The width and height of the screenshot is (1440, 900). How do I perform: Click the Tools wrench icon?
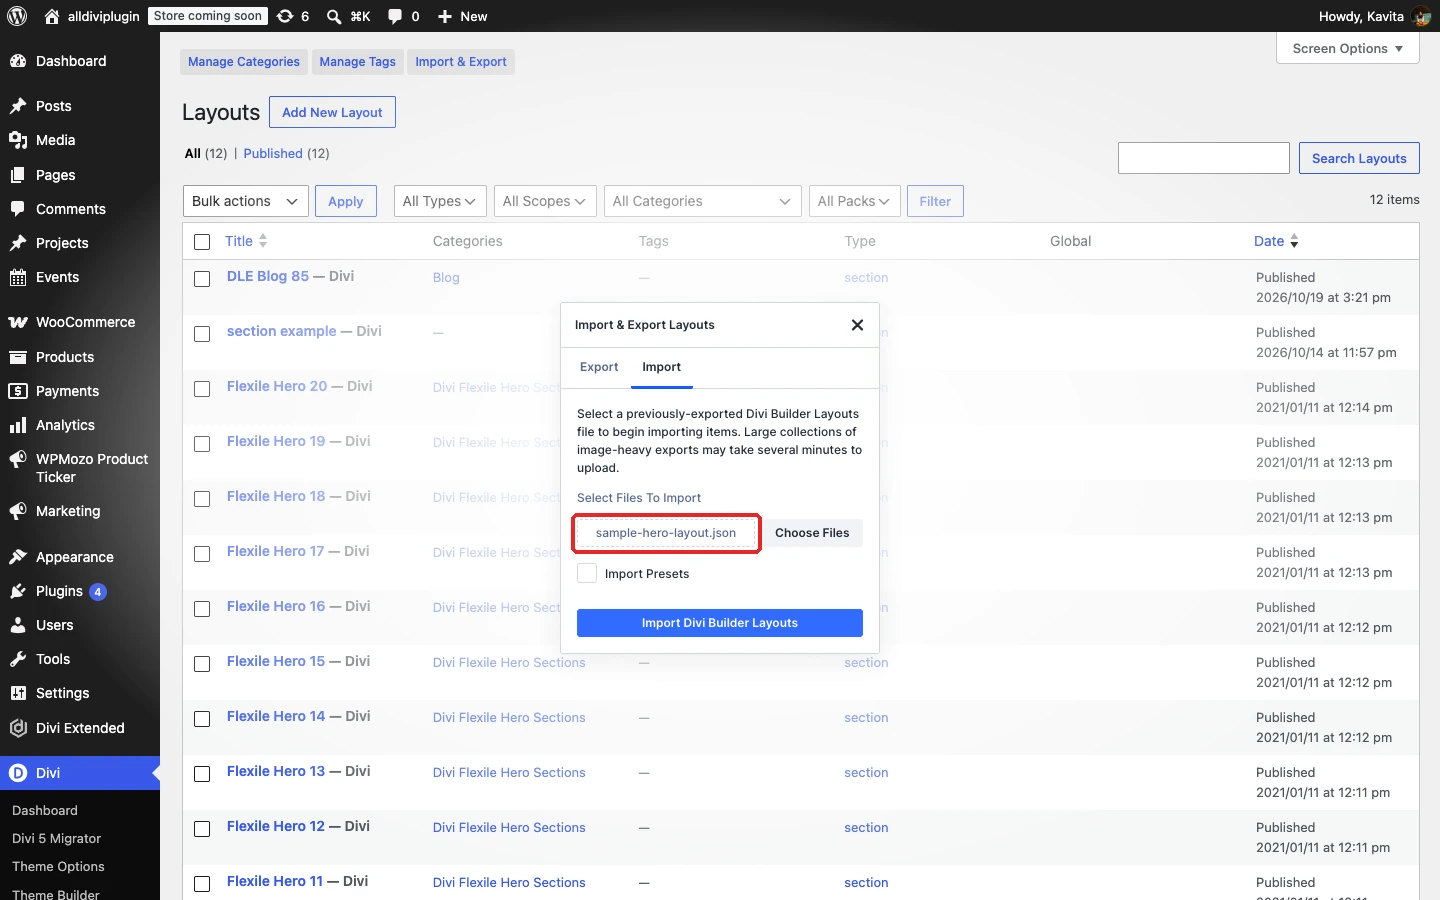pyautogui.click(x=17, y=659)
